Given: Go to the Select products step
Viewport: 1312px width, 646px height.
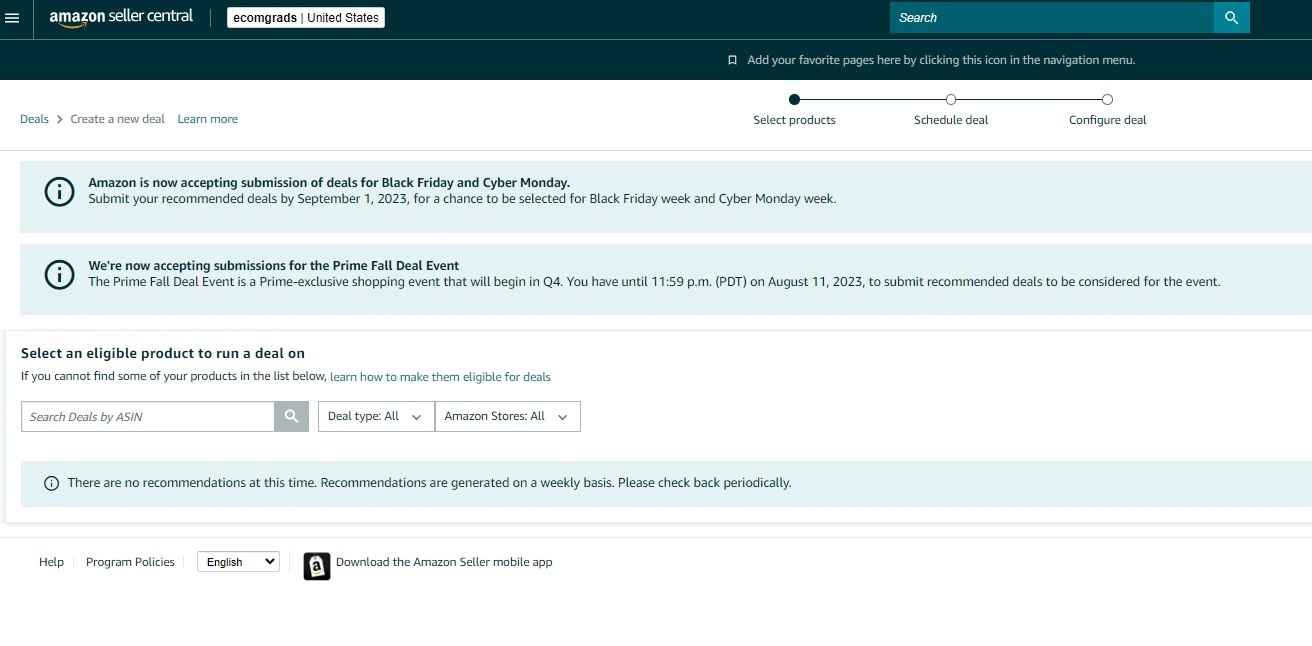Looking at the screenshot, I should pos(794,100).
